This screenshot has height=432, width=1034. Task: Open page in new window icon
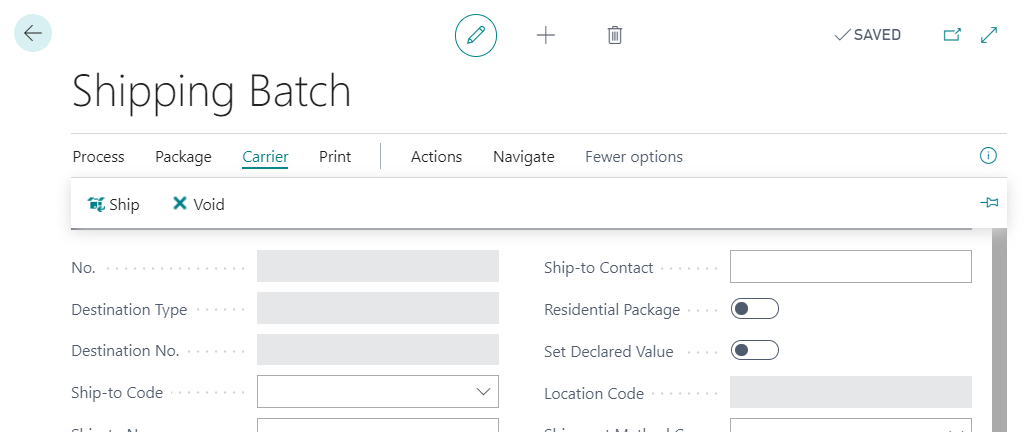tap(952, 35)
